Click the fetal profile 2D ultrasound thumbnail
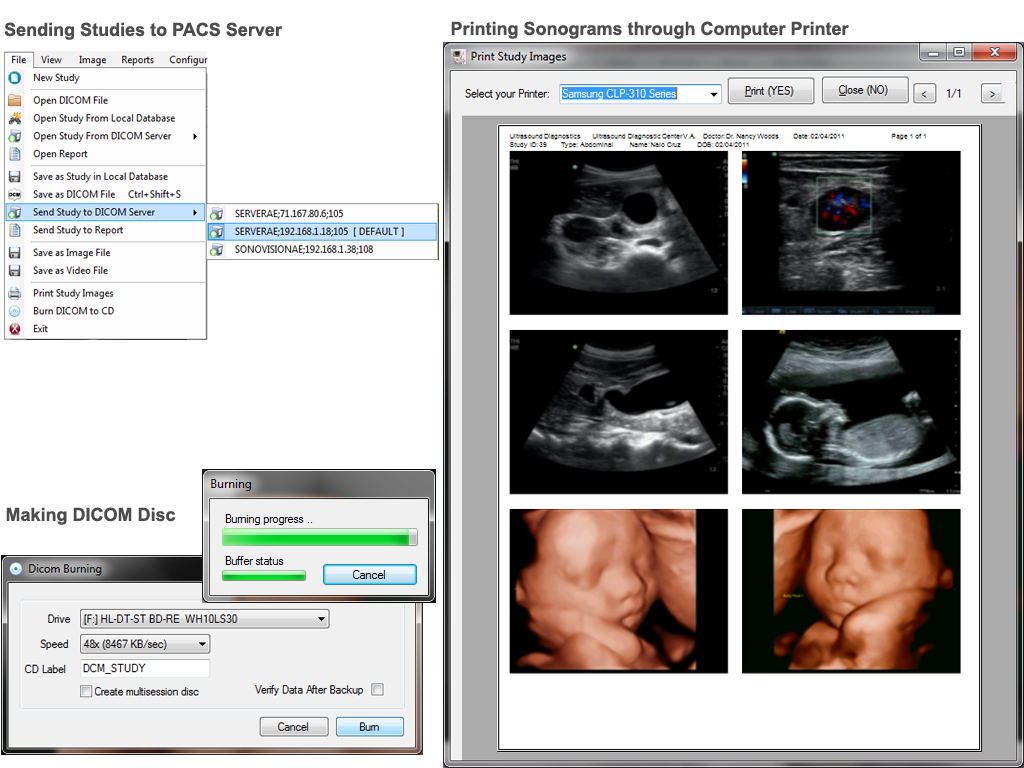 click(x=851, y=411)
